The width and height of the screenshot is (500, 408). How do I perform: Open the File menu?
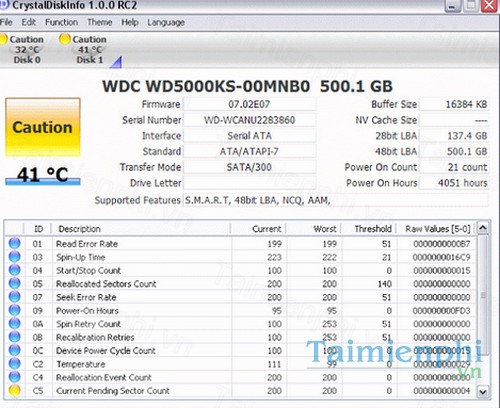(6, 22)
